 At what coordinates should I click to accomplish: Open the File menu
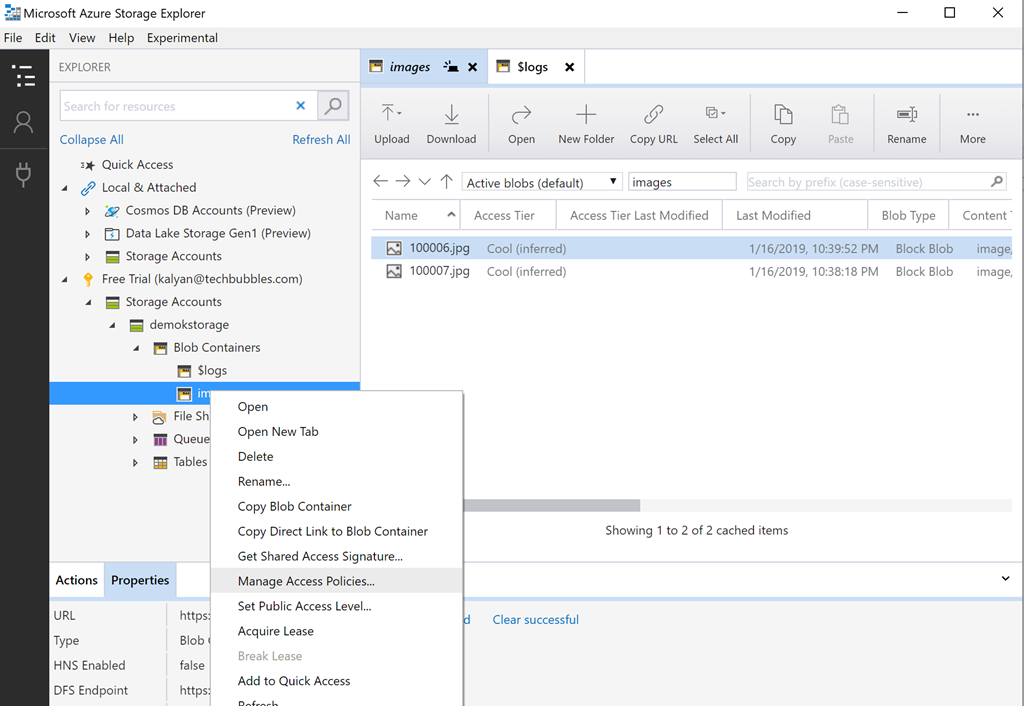13,38
